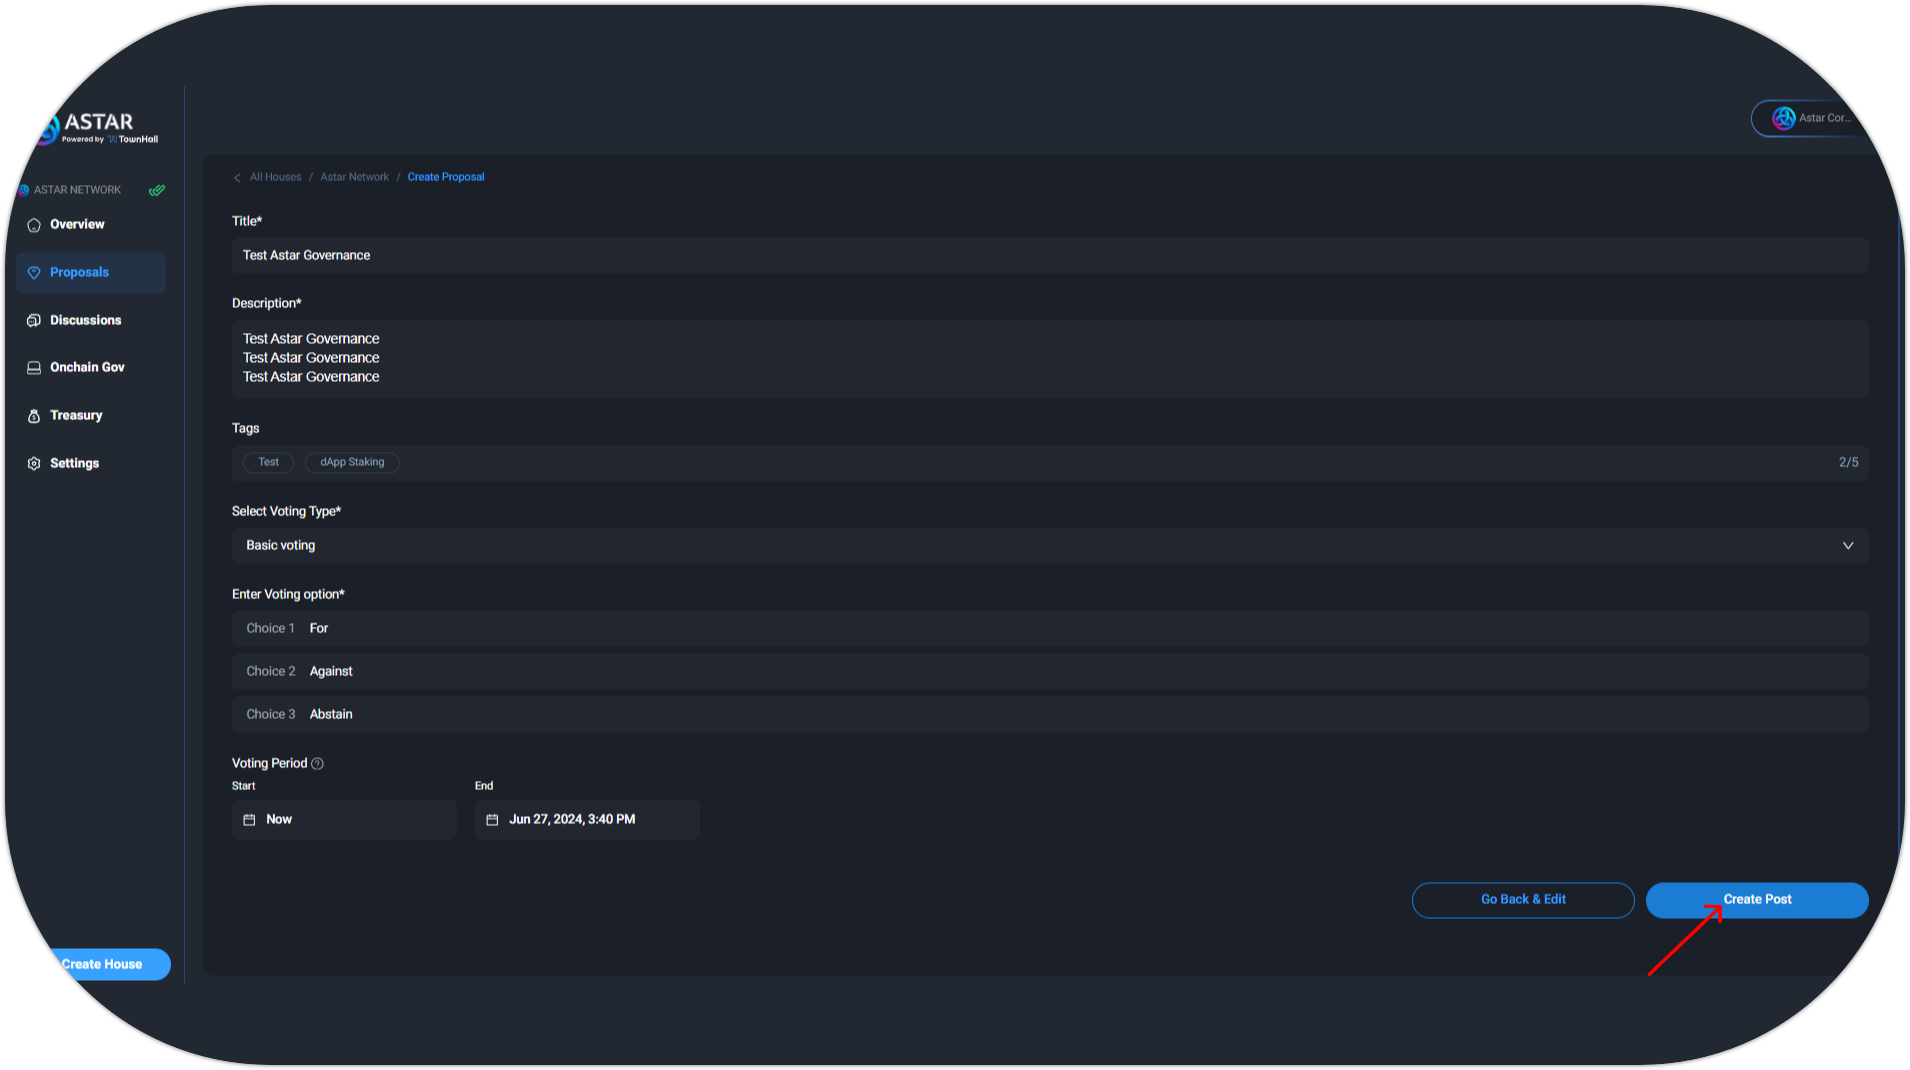Image resolution: width=1910 pixels, height=1070 pixels.
Task: Click the Title input field
Action: 1049,256
